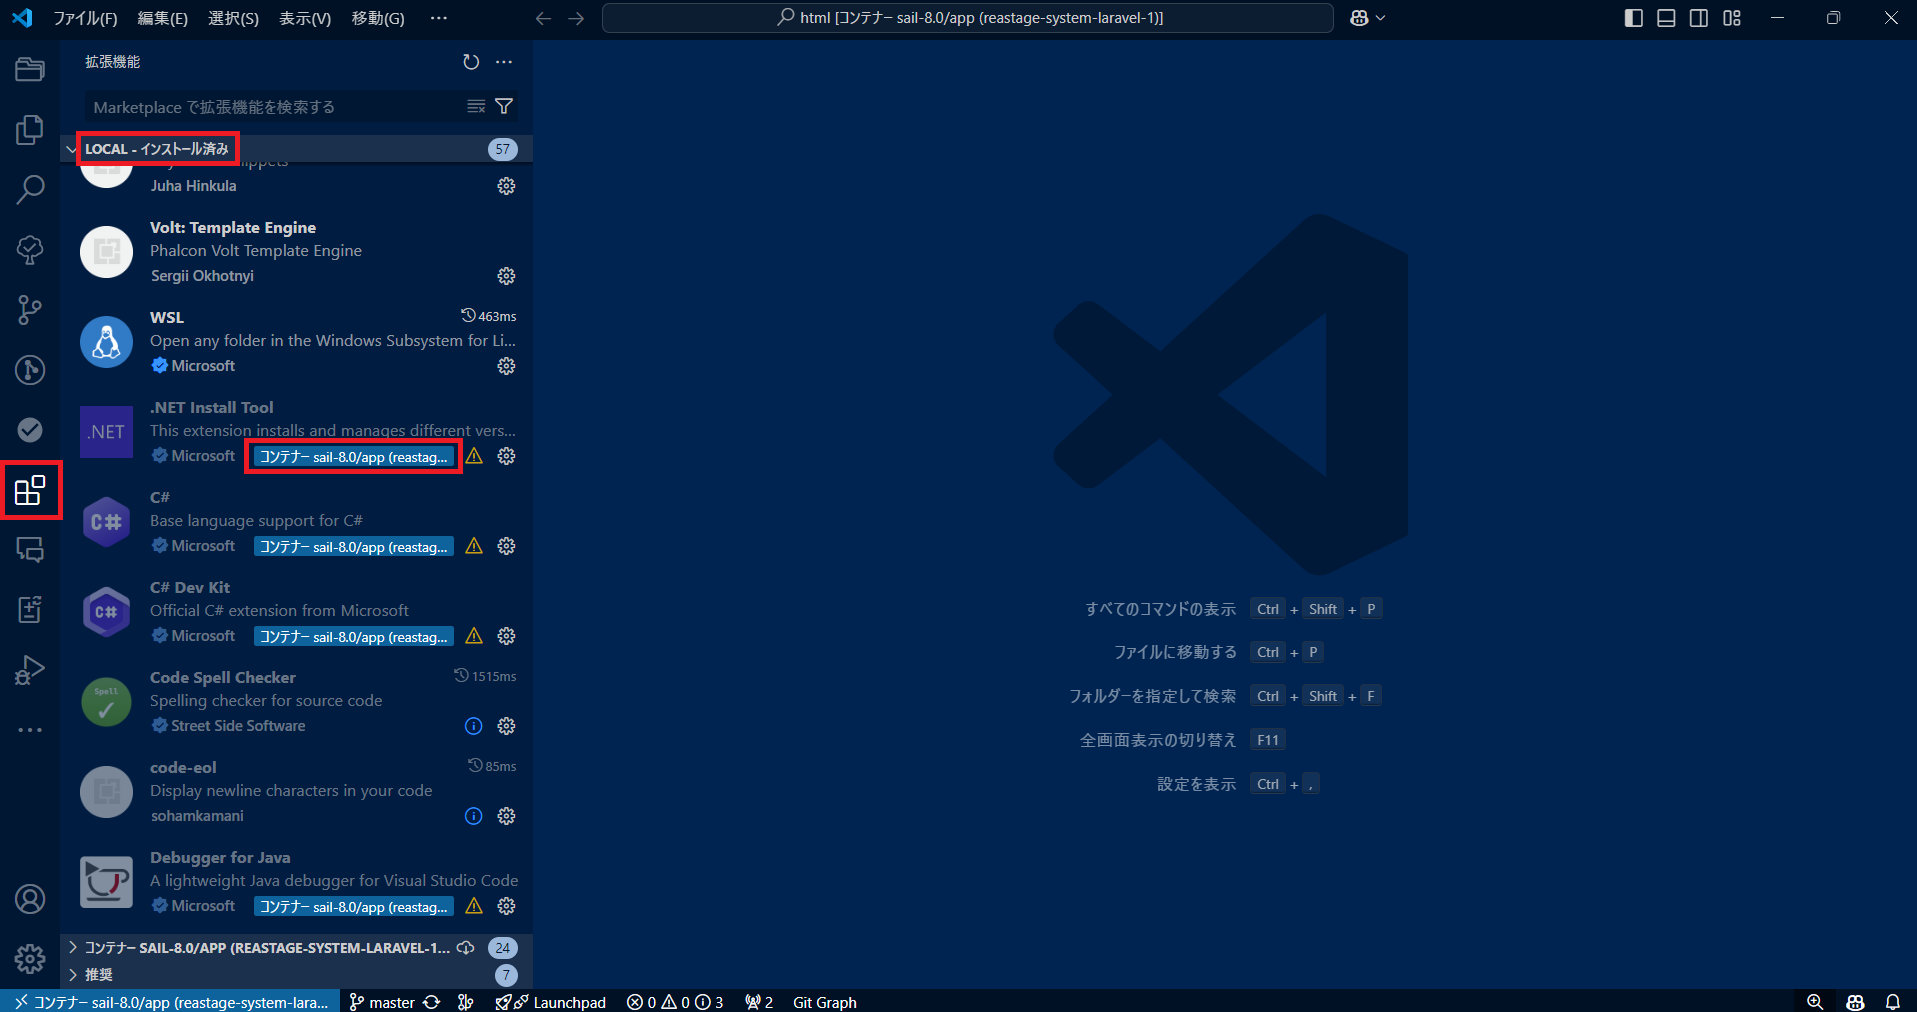Open the 表示(V) menu
This screenshot has width=1917, height=1012.
click(x=304, y=18)
